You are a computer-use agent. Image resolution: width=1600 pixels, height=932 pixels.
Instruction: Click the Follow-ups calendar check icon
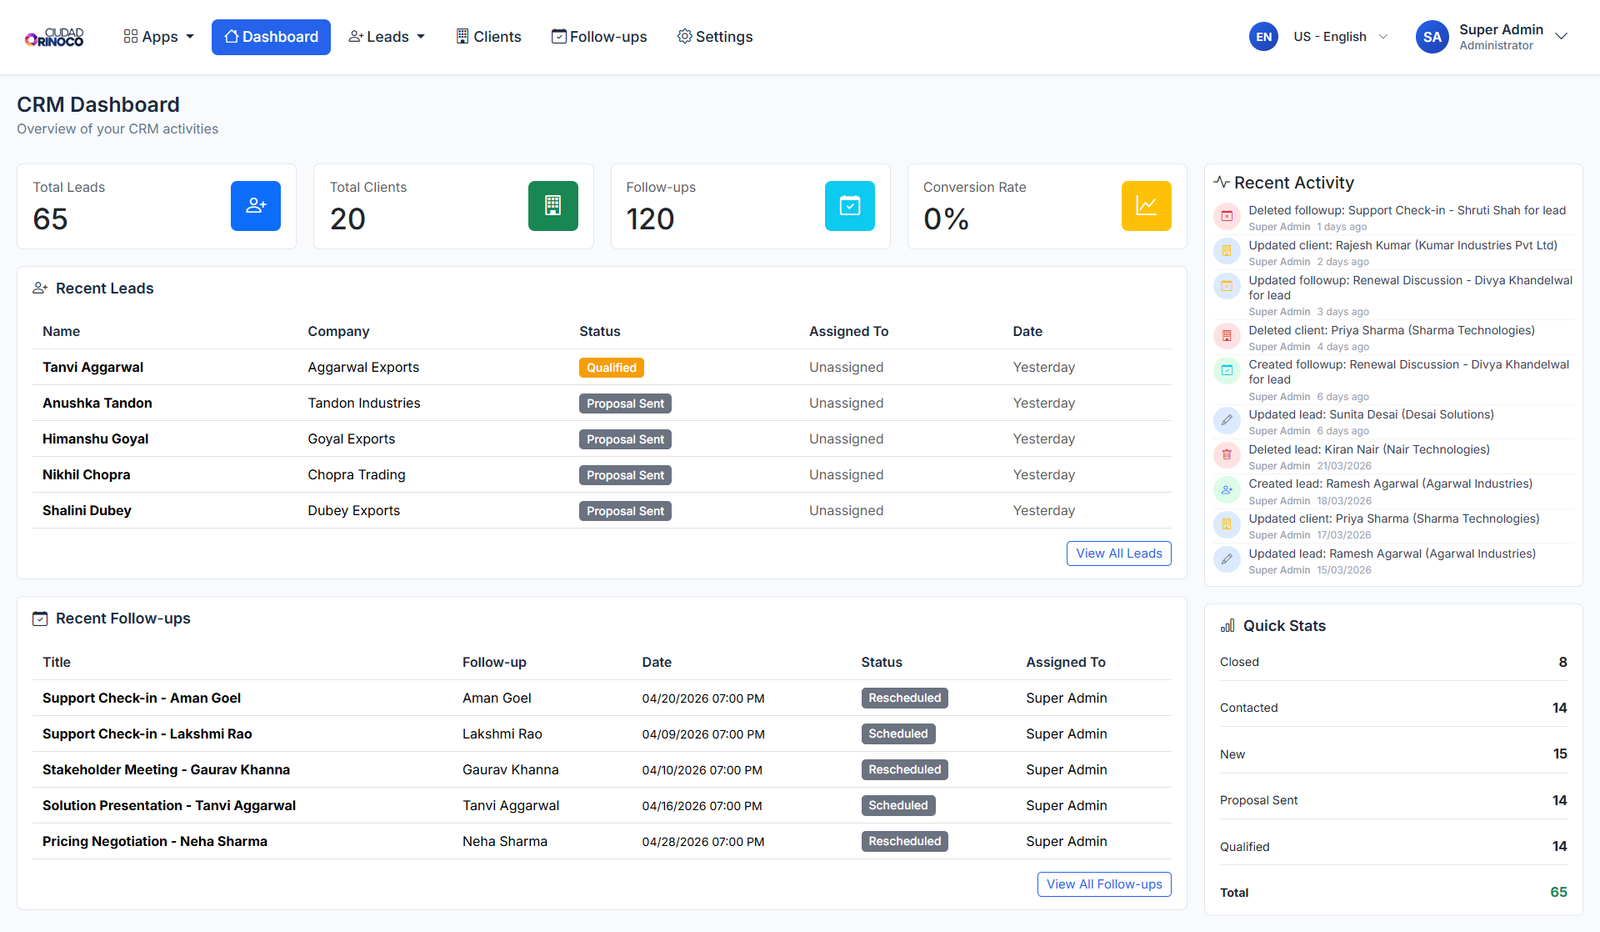pyautogui.click(x=849, y=206)
